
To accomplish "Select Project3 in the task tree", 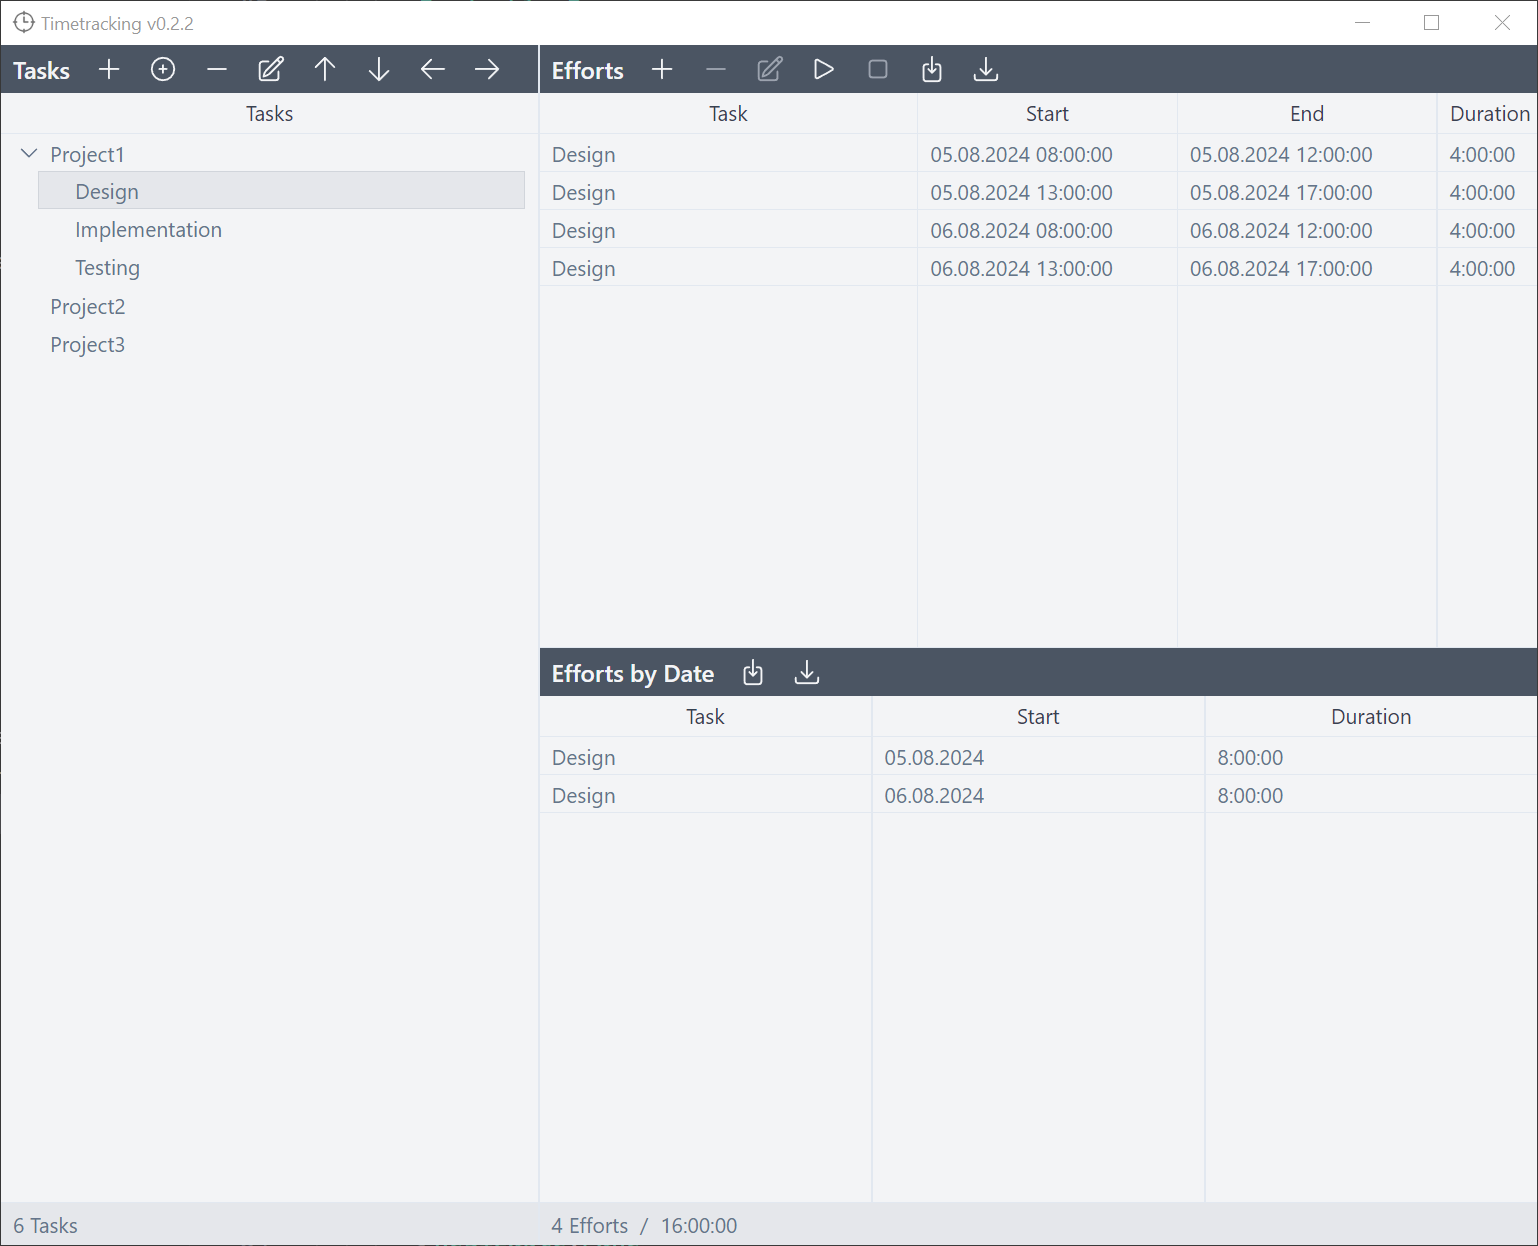I will 88,345.
